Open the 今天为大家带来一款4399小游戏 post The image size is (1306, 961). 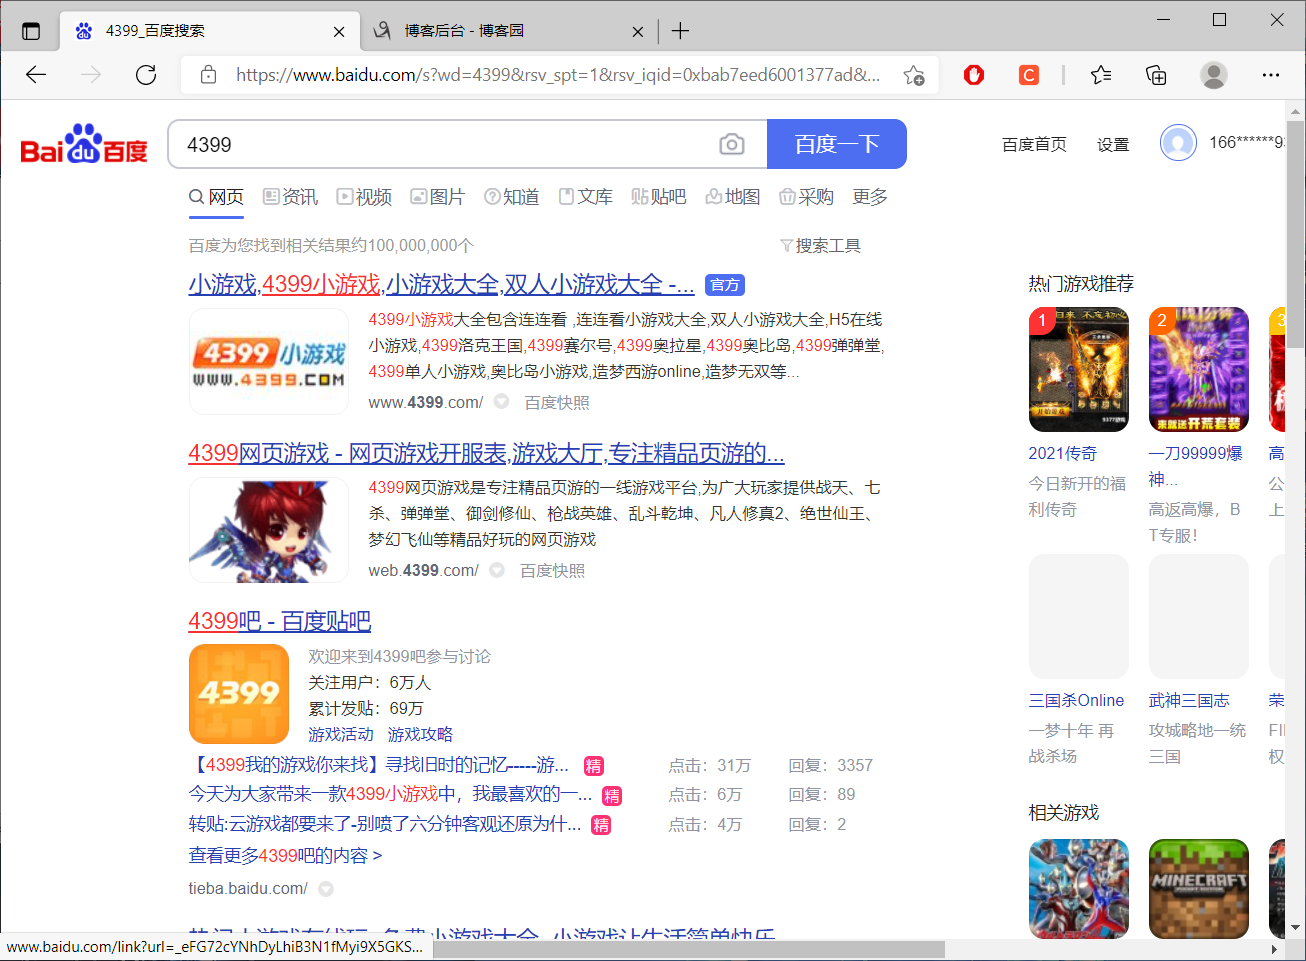tap(390, 794)
